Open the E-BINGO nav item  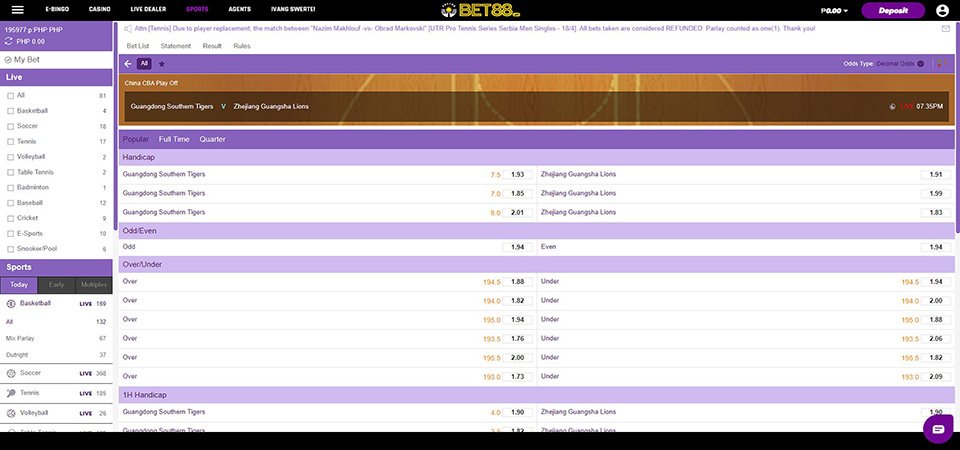tap(57, 10)
